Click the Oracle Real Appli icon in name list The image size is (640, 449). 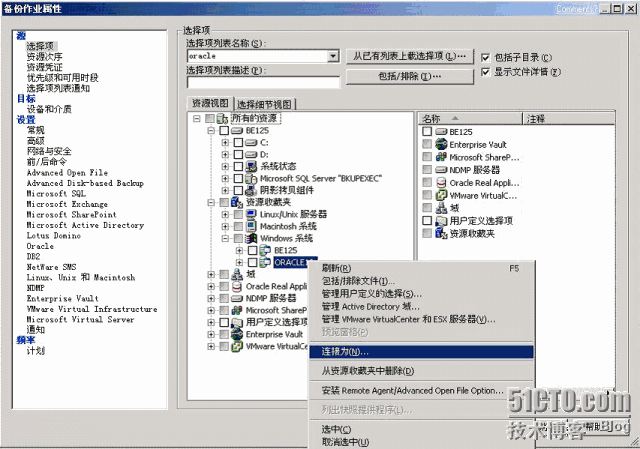click(441, 182)
